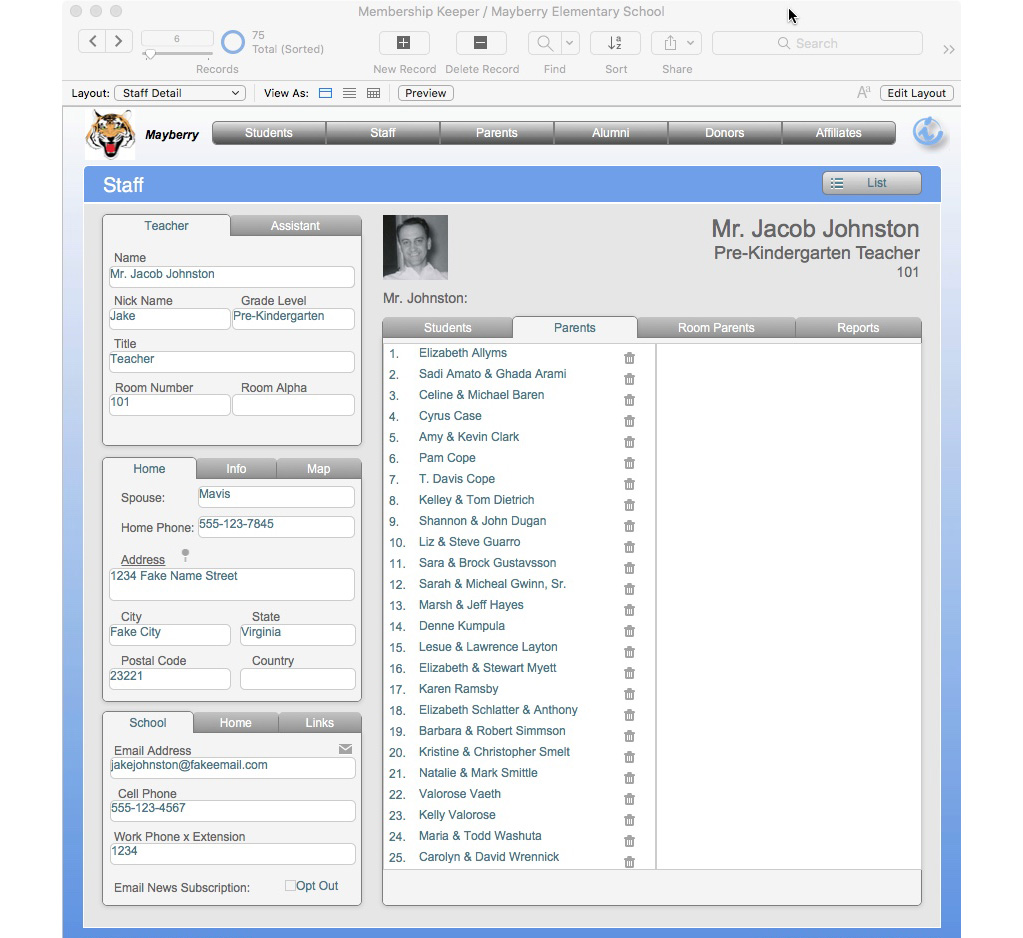
Task: Click the Home Phone field
Action: click(x=276, y=527)
